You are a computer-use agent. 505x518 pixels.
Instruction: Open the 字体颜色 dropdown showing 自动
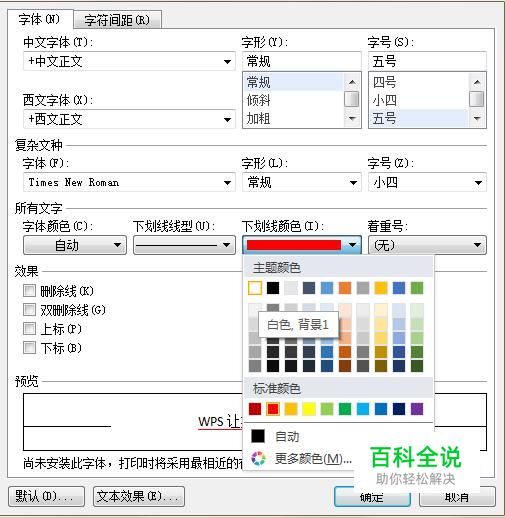click(75, 245)
